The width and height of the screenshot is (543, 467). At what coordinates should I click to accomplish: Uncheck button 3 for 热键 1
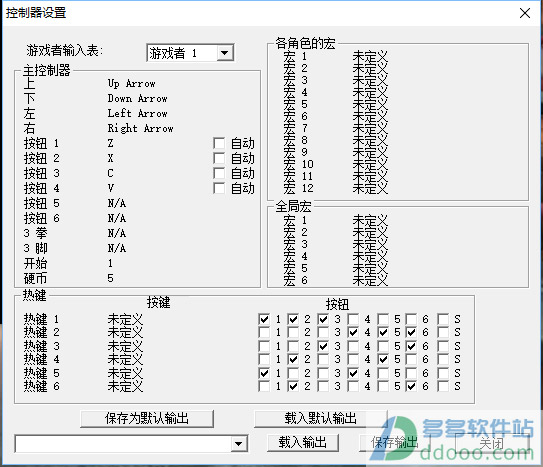coord(323,319)
